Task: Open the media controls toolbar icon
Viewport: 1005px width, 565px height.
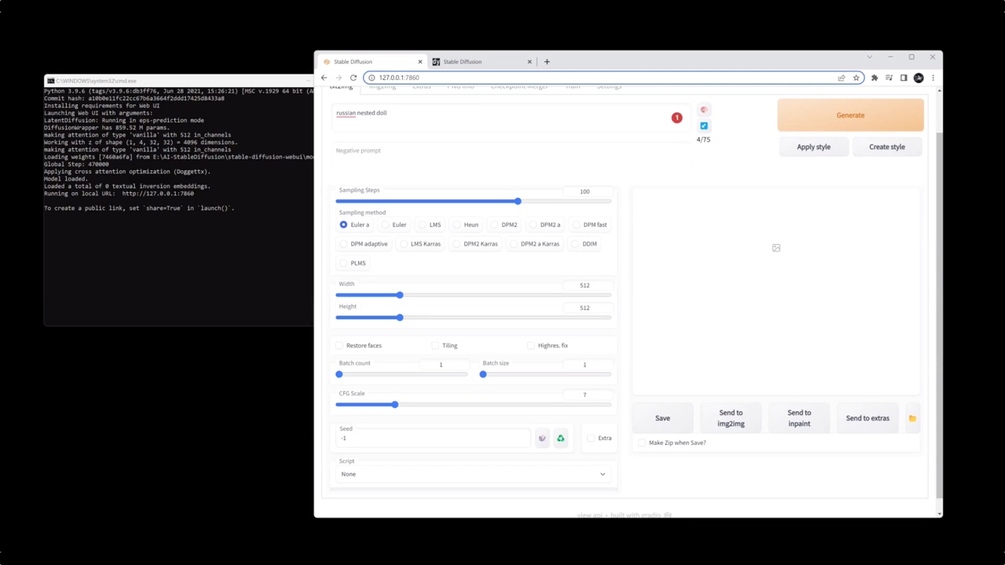Action: (x=889, y=78)
